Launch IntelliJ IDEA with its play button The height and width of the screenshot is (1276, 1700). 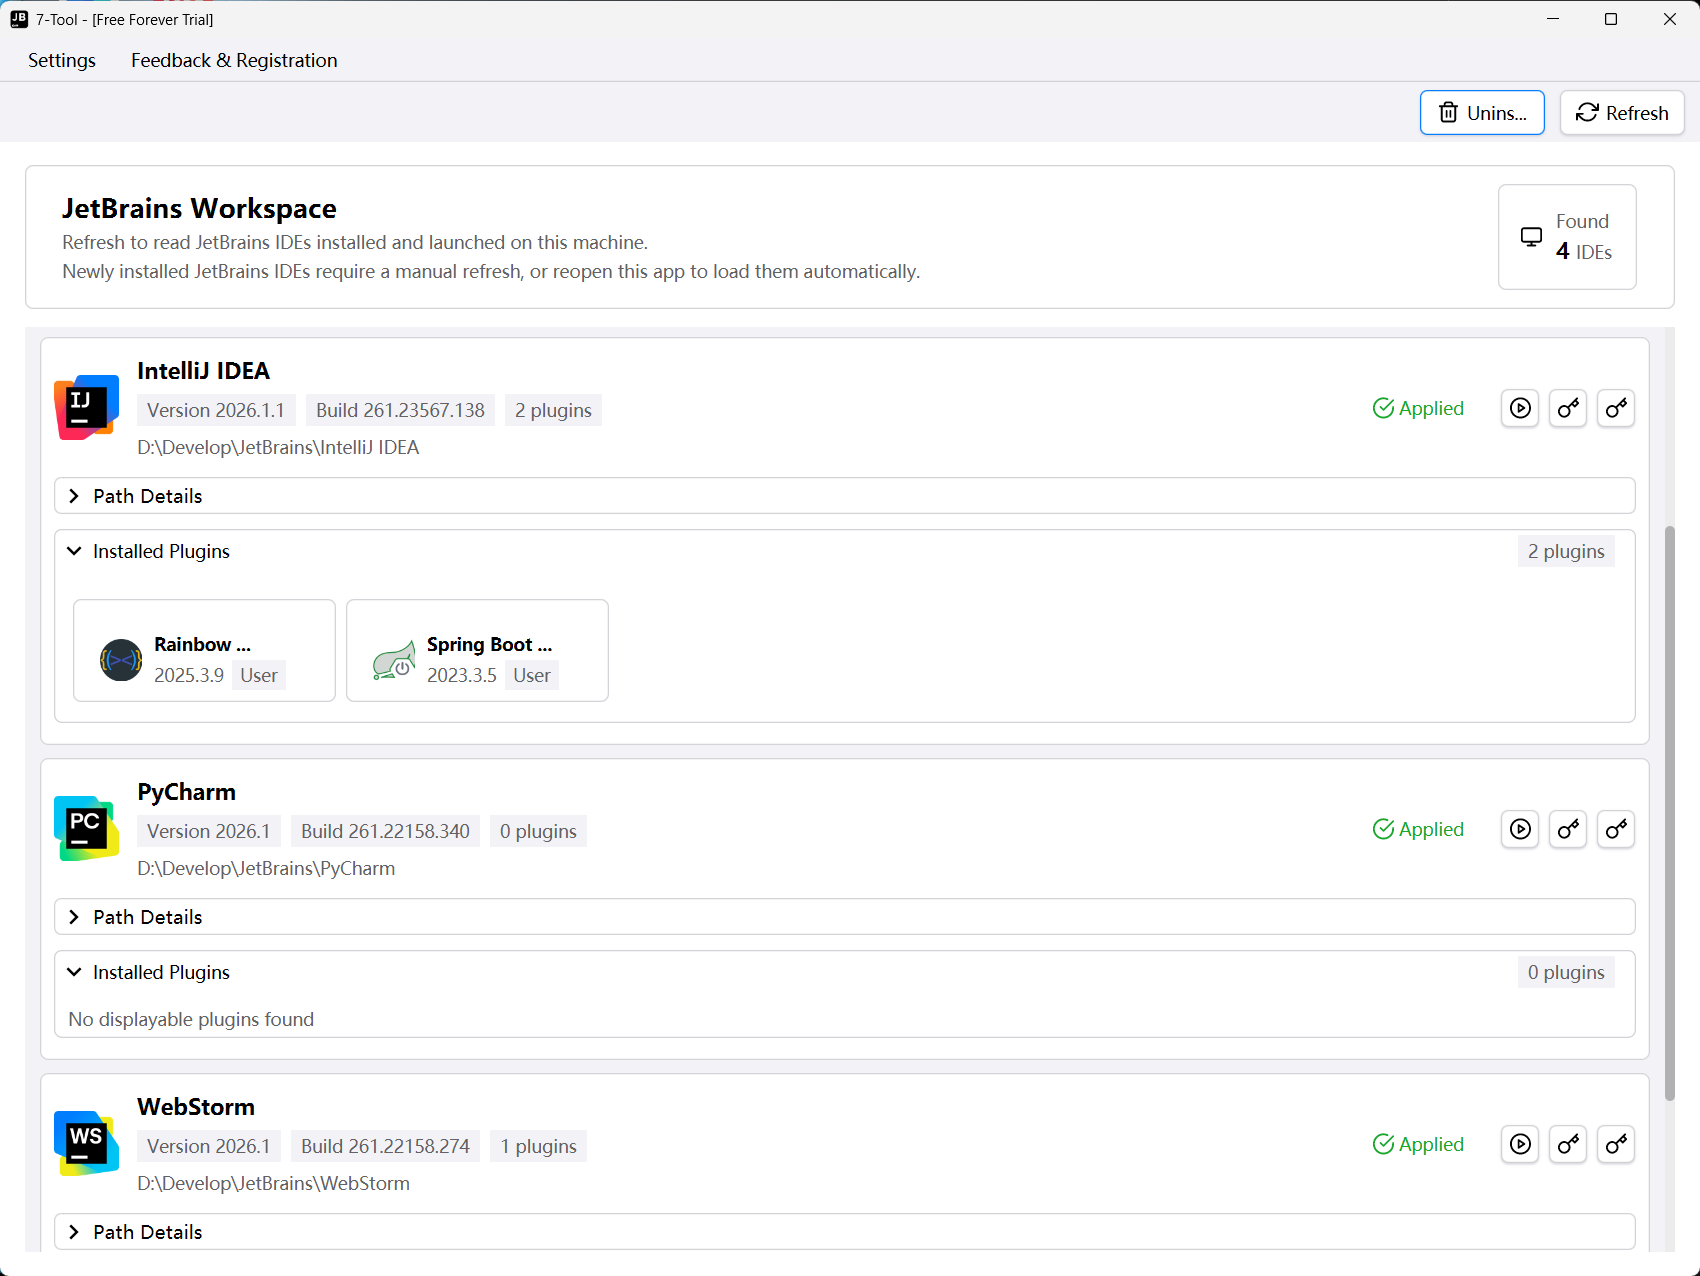(1520, 408)
